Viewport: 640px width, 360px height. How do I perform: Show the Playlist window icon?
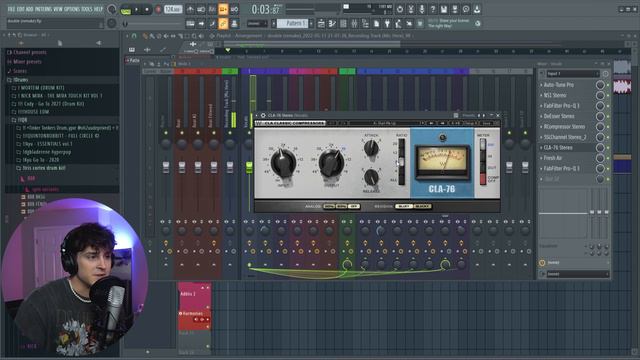[x=321, y=24]
